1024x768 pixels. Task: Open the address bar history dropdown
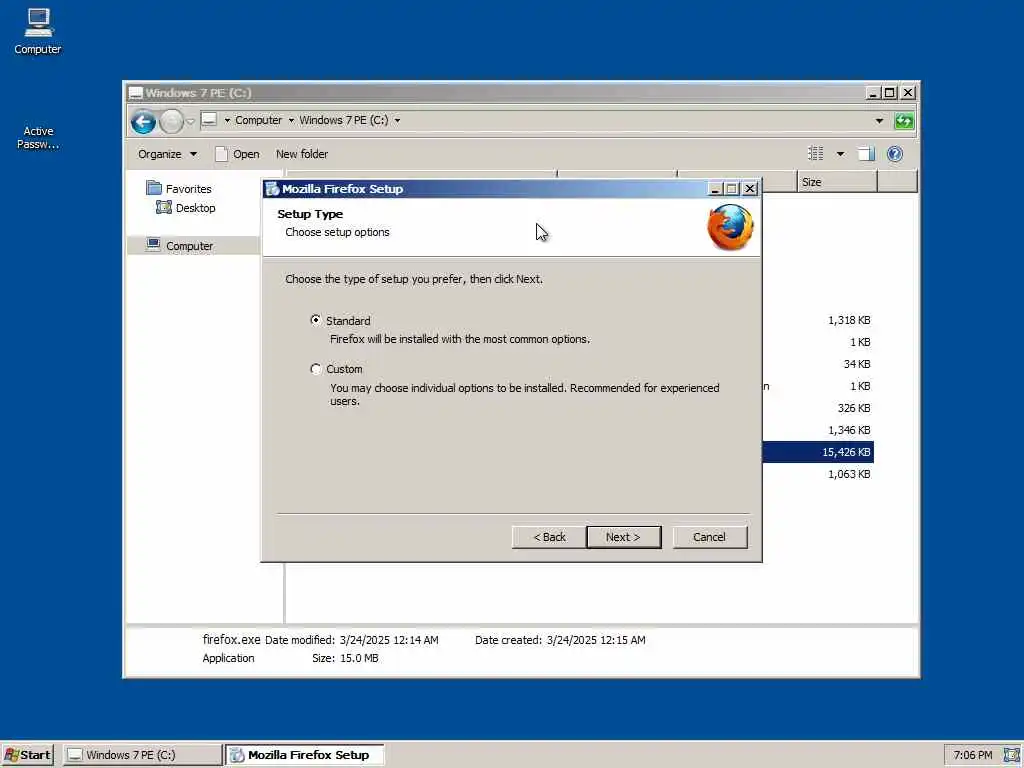coord(879,121)
